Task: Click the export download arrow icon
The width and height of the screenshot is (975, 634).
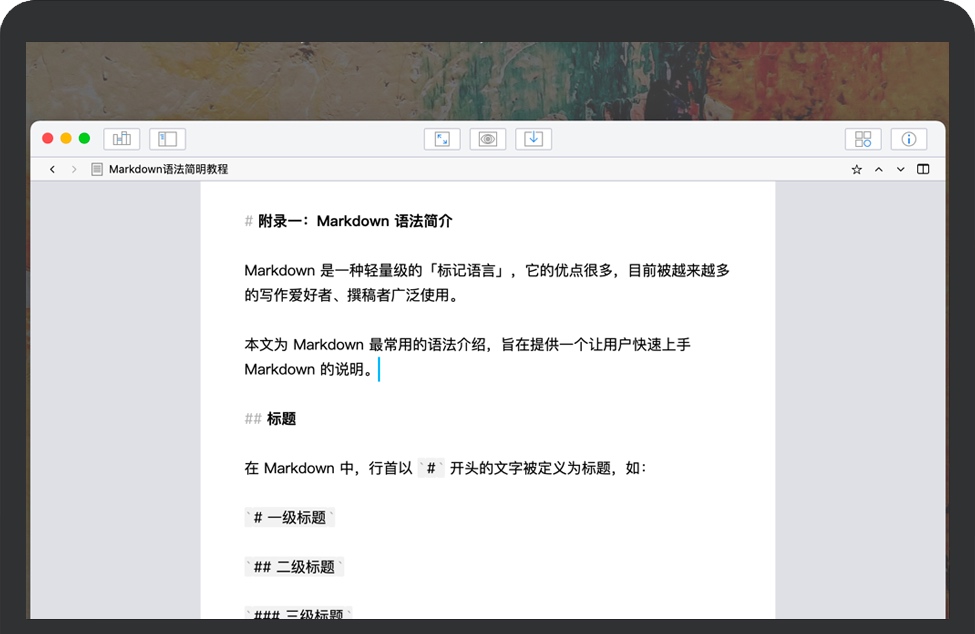Action: (x=534, y=139)
